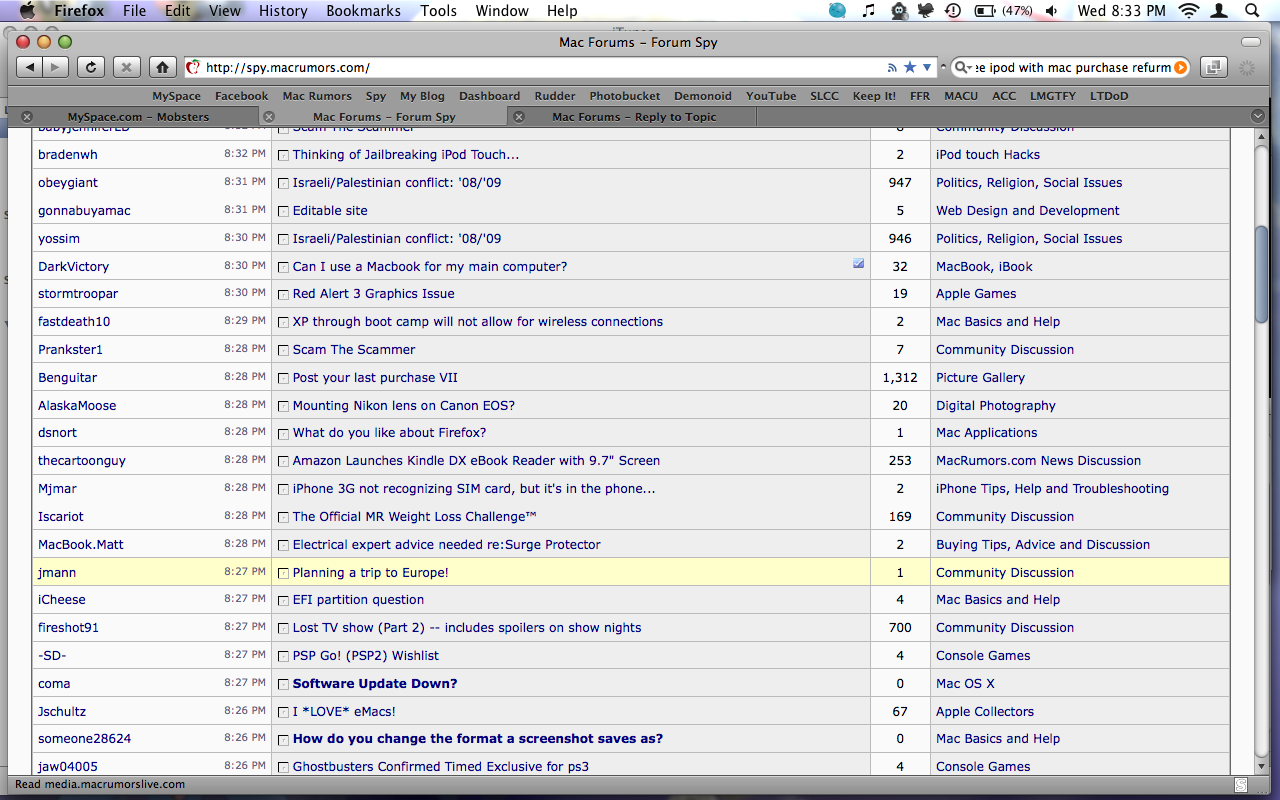Open the YouTube bookmark in toolbar
Viewport: 1280px width, 800px height.
click(x=771, y=96)
